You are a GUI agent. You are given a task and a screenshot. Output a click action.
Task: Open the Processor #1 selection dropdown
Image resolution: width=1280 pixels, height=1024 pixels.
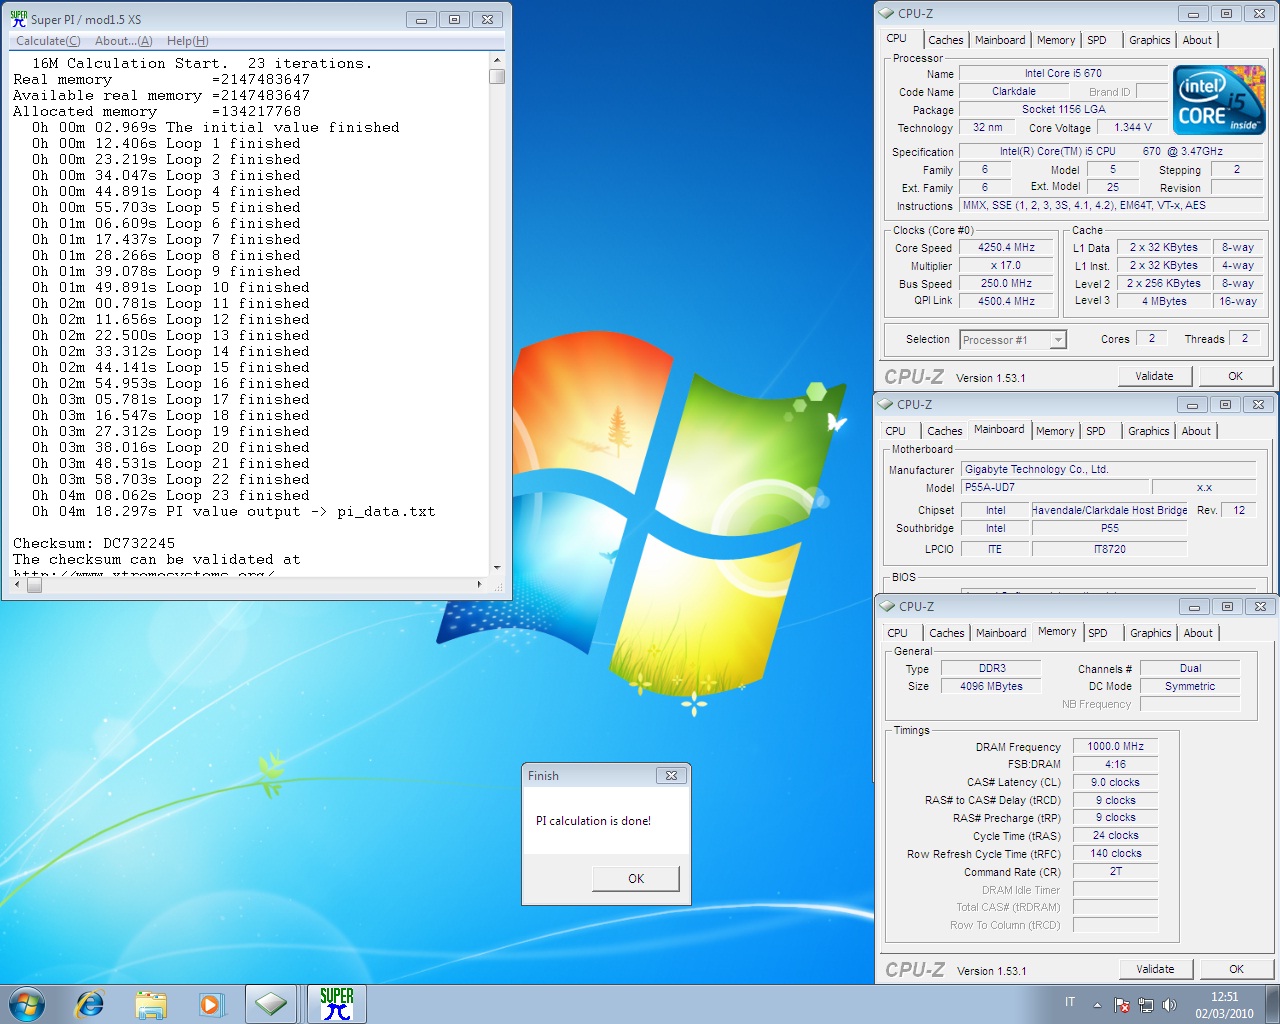tap(1013, 340)
